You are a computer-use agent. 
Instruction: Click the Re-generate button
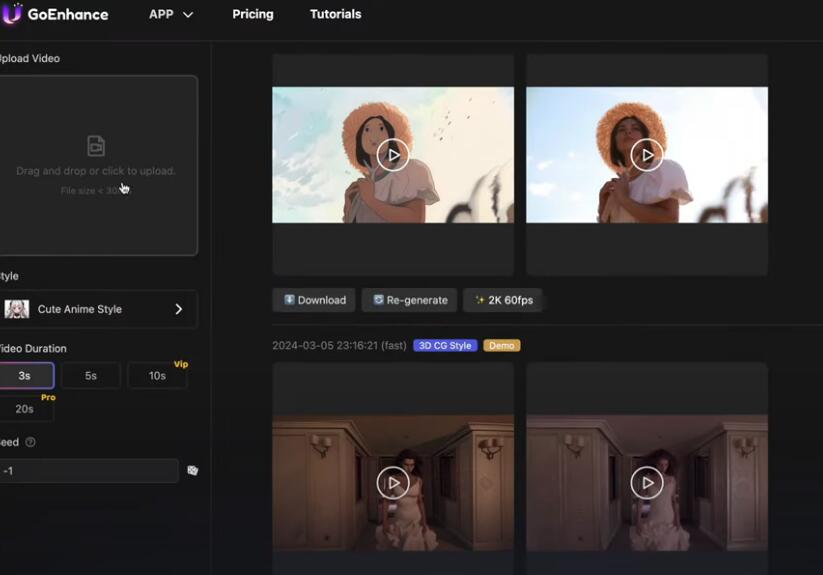409,300
